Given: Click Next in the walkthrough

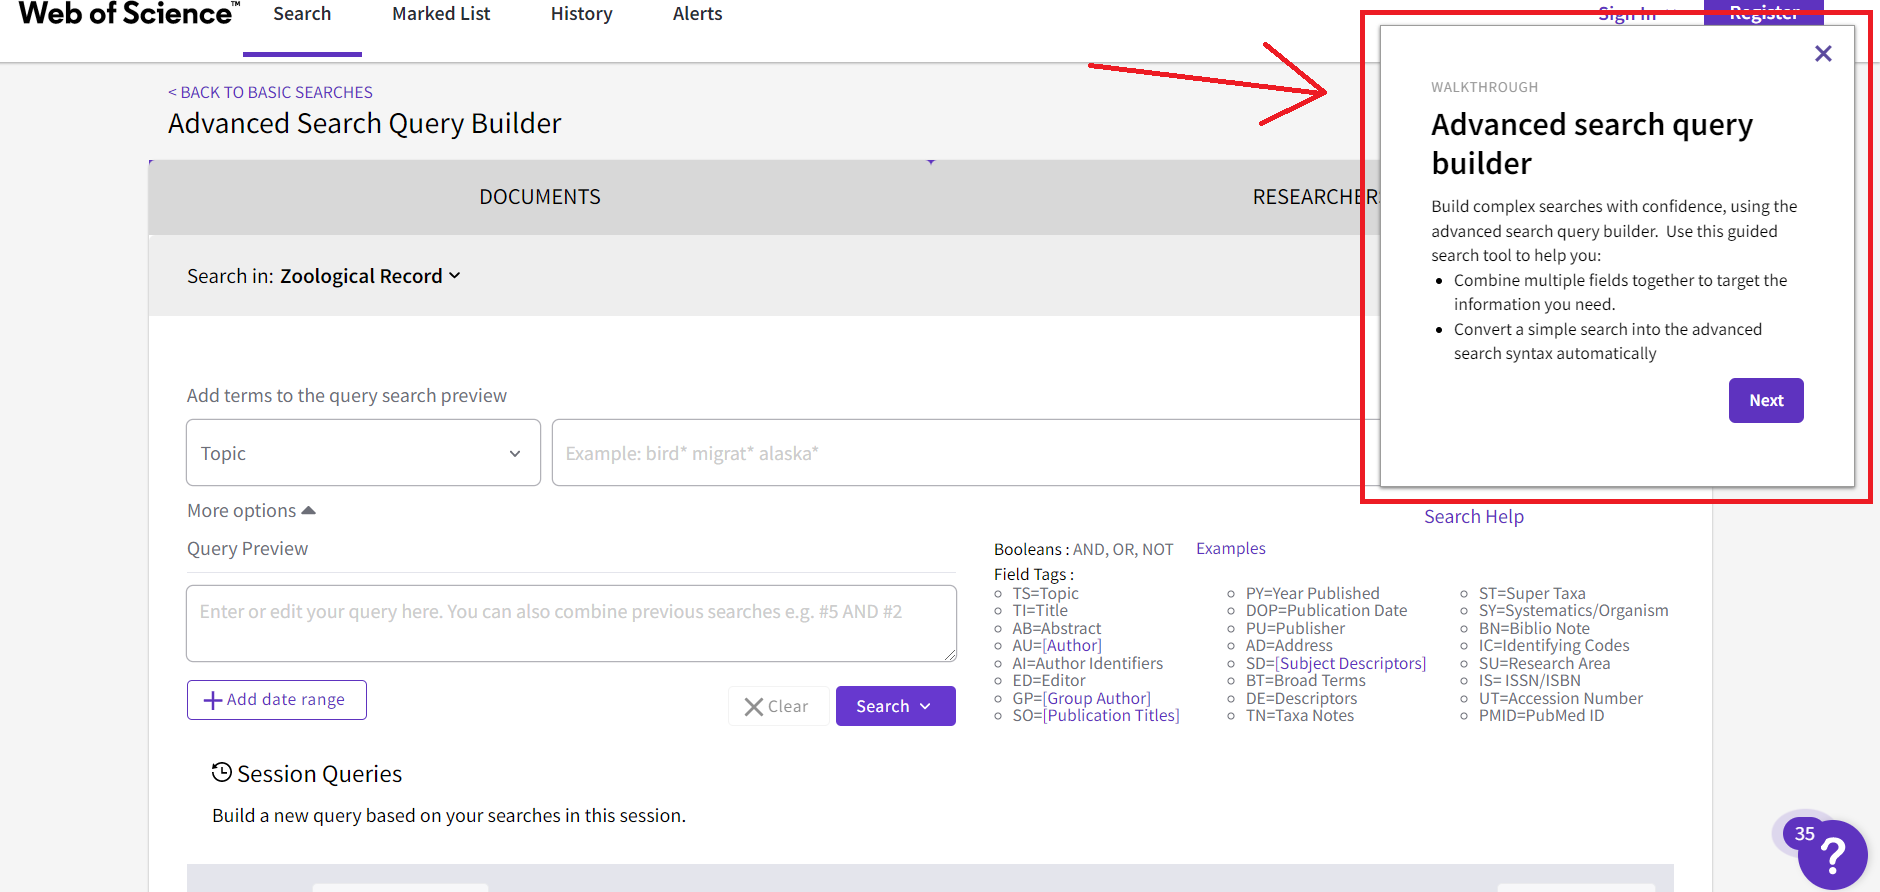Looking at the screenshot, I should [1766, 400].
